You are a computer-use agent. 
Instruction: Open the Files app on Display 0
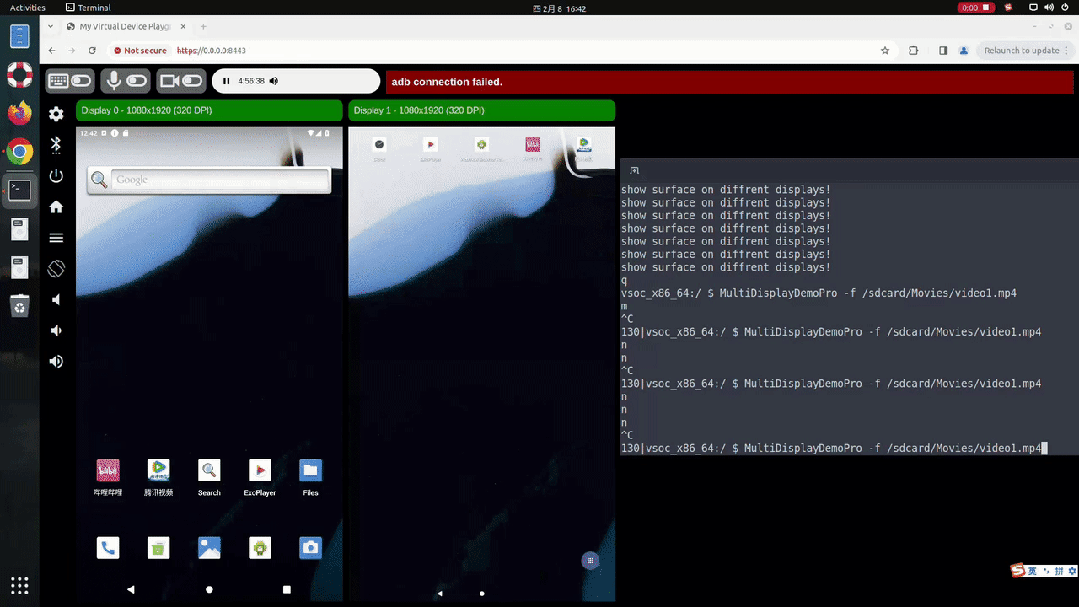[x=310, y=477]
